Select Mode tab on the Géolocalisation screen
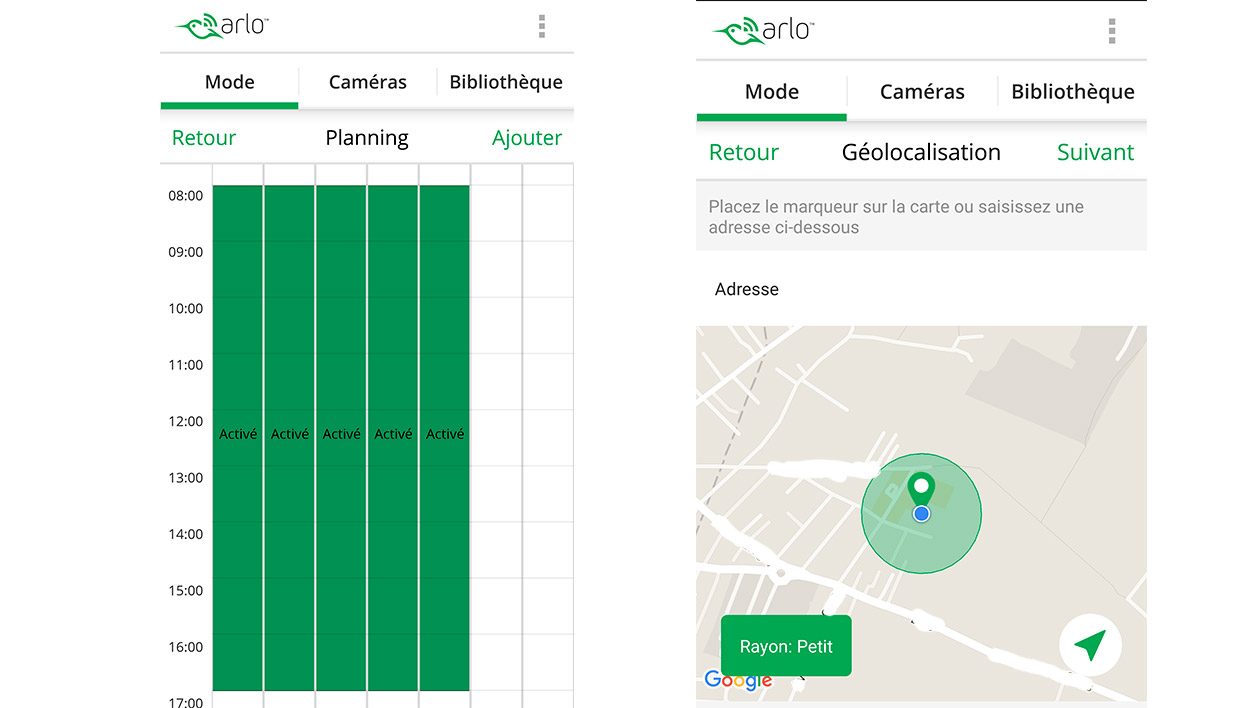1256x708 pixels. tap(771, 92)
